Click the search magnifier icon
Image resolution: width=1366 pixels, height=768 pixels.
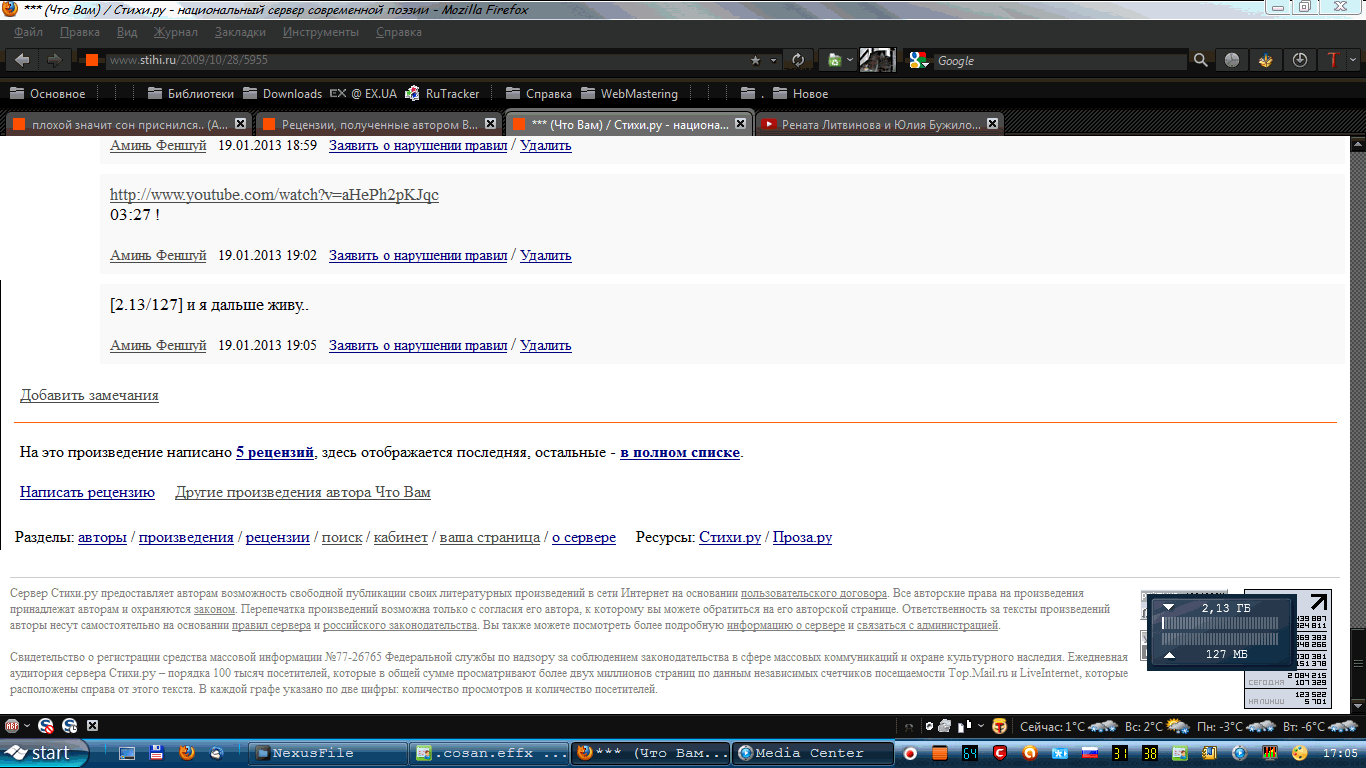click(x=1201, y=60)
